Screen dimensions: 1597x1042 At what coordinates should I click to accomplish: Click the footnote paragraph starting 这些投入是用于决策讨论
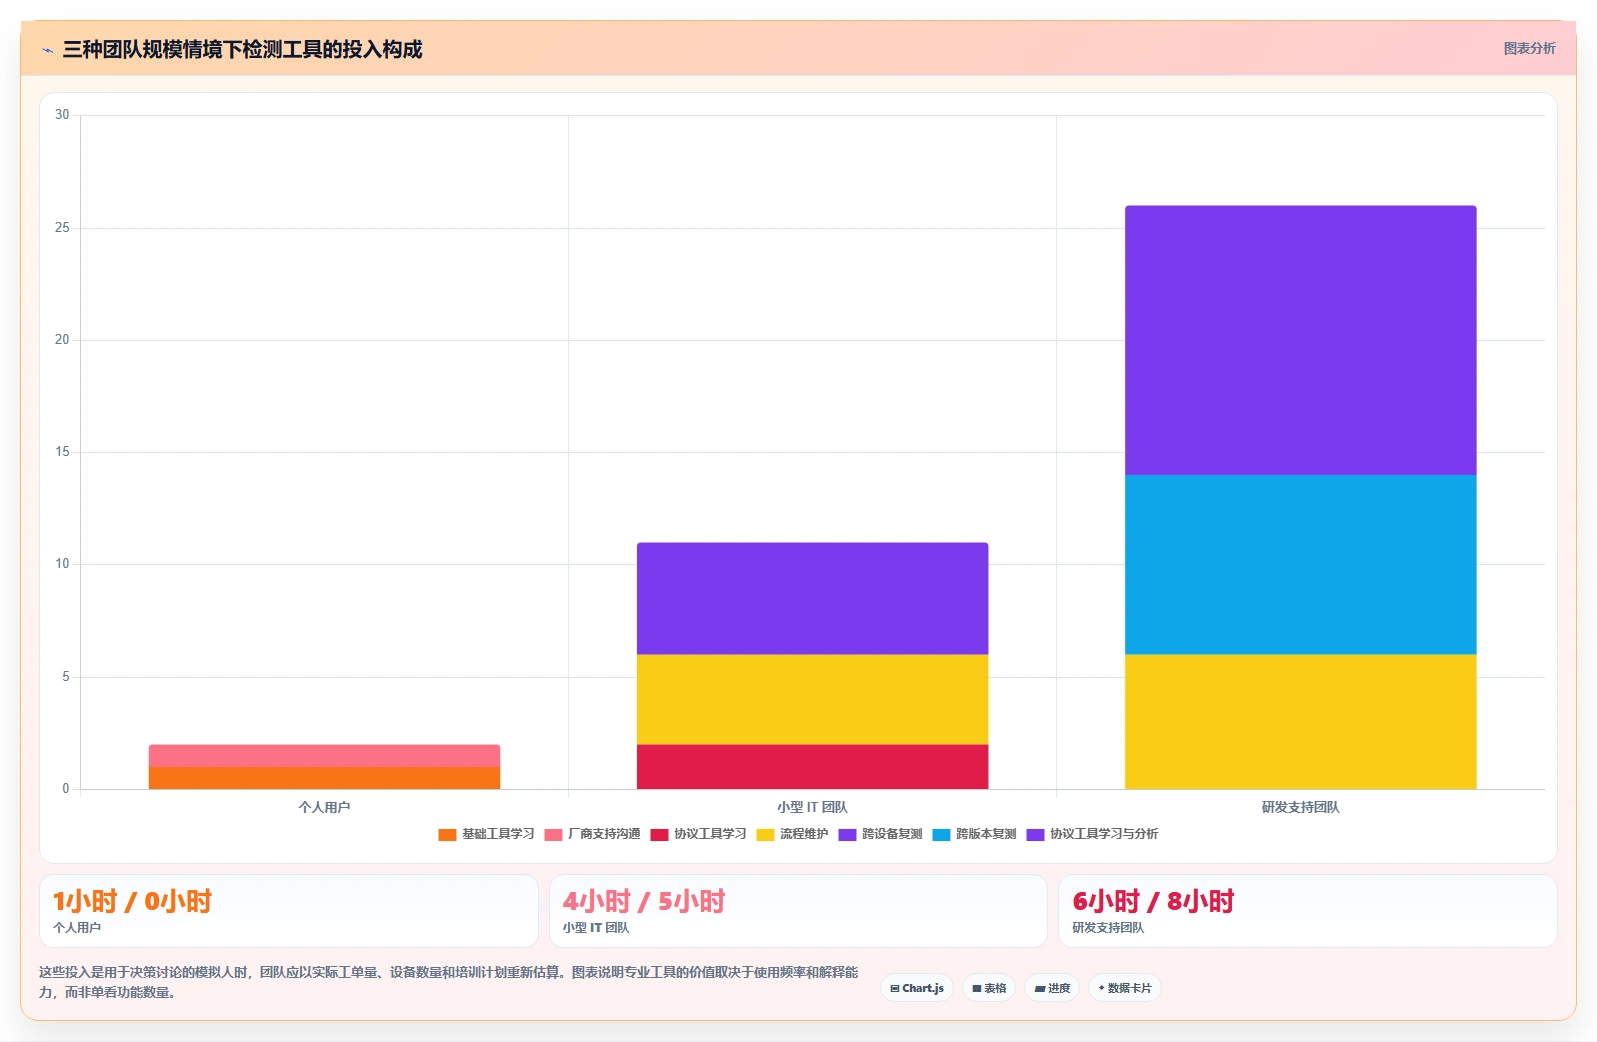(448, 982)
